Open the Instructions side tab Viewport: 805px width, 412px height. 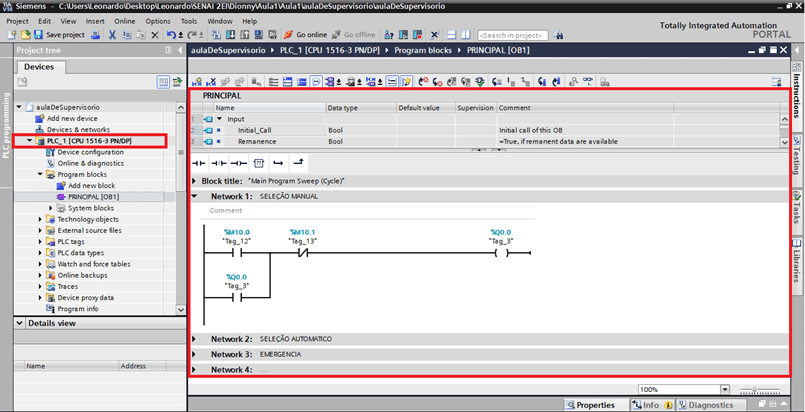(796, 95)
